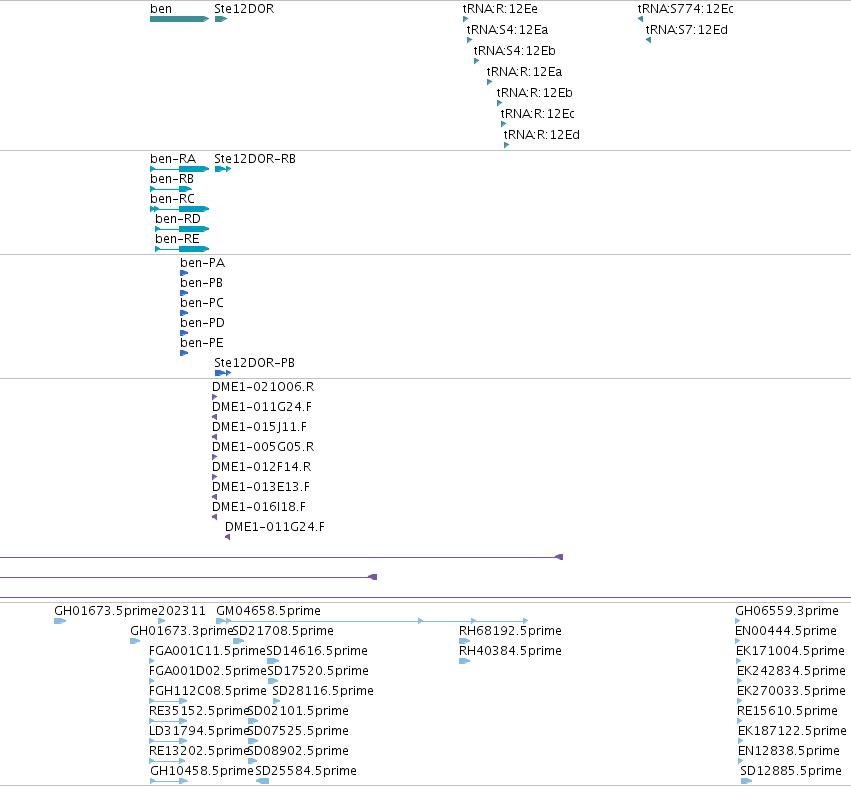
Task: Click DME1-012F14.R feature label
Action: coord(262,467)
